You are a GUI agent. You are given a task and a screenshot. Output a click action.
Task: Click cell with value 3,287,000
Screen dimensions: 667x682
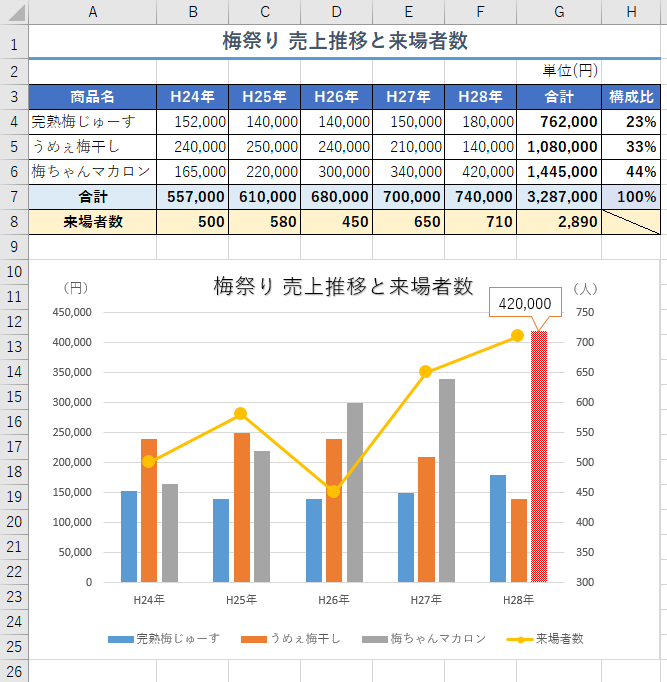(559, 197)
